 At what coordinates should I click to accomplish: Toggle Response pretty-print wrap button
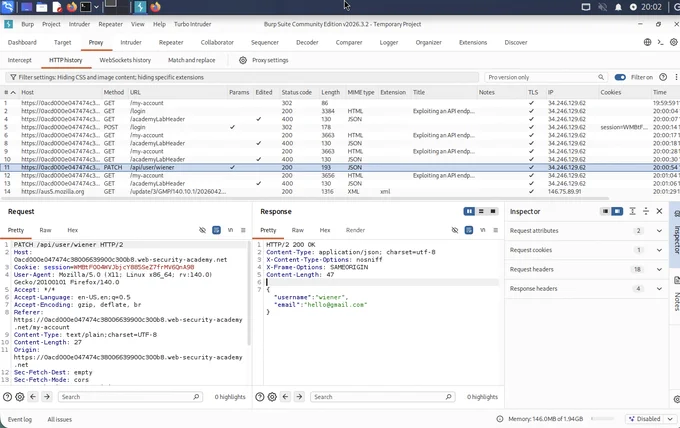pyautogui.click(x=468, y=230)
